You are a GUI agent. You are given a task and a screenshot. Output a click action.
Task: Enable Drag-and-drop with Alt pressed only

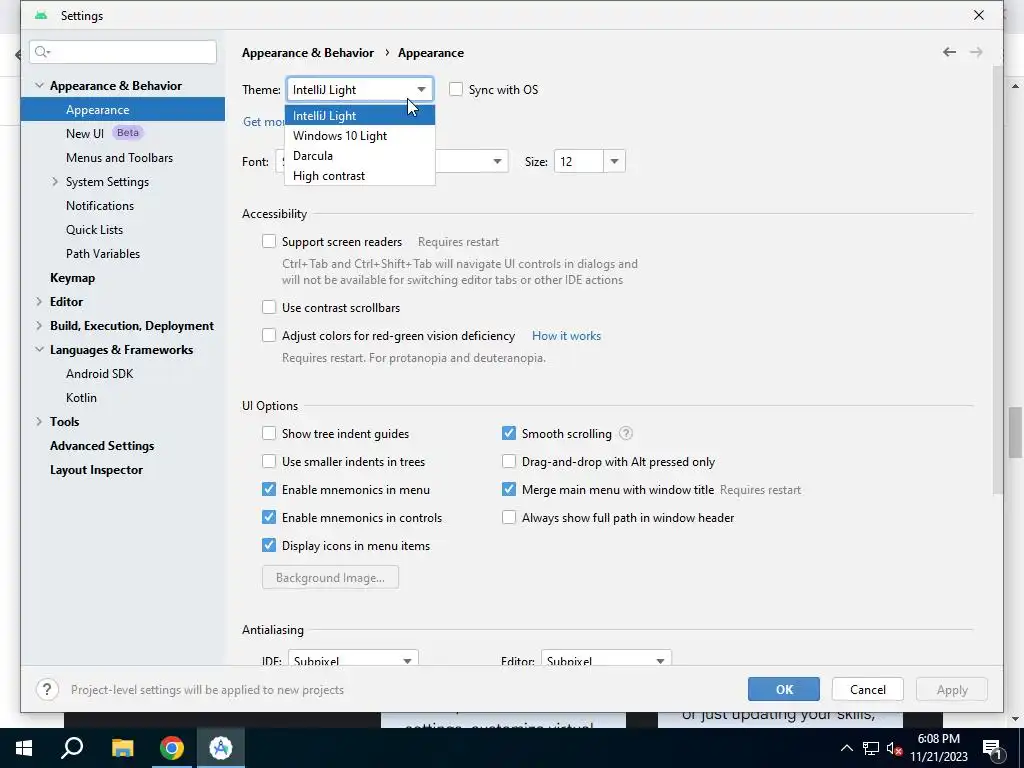click(509, 462)
